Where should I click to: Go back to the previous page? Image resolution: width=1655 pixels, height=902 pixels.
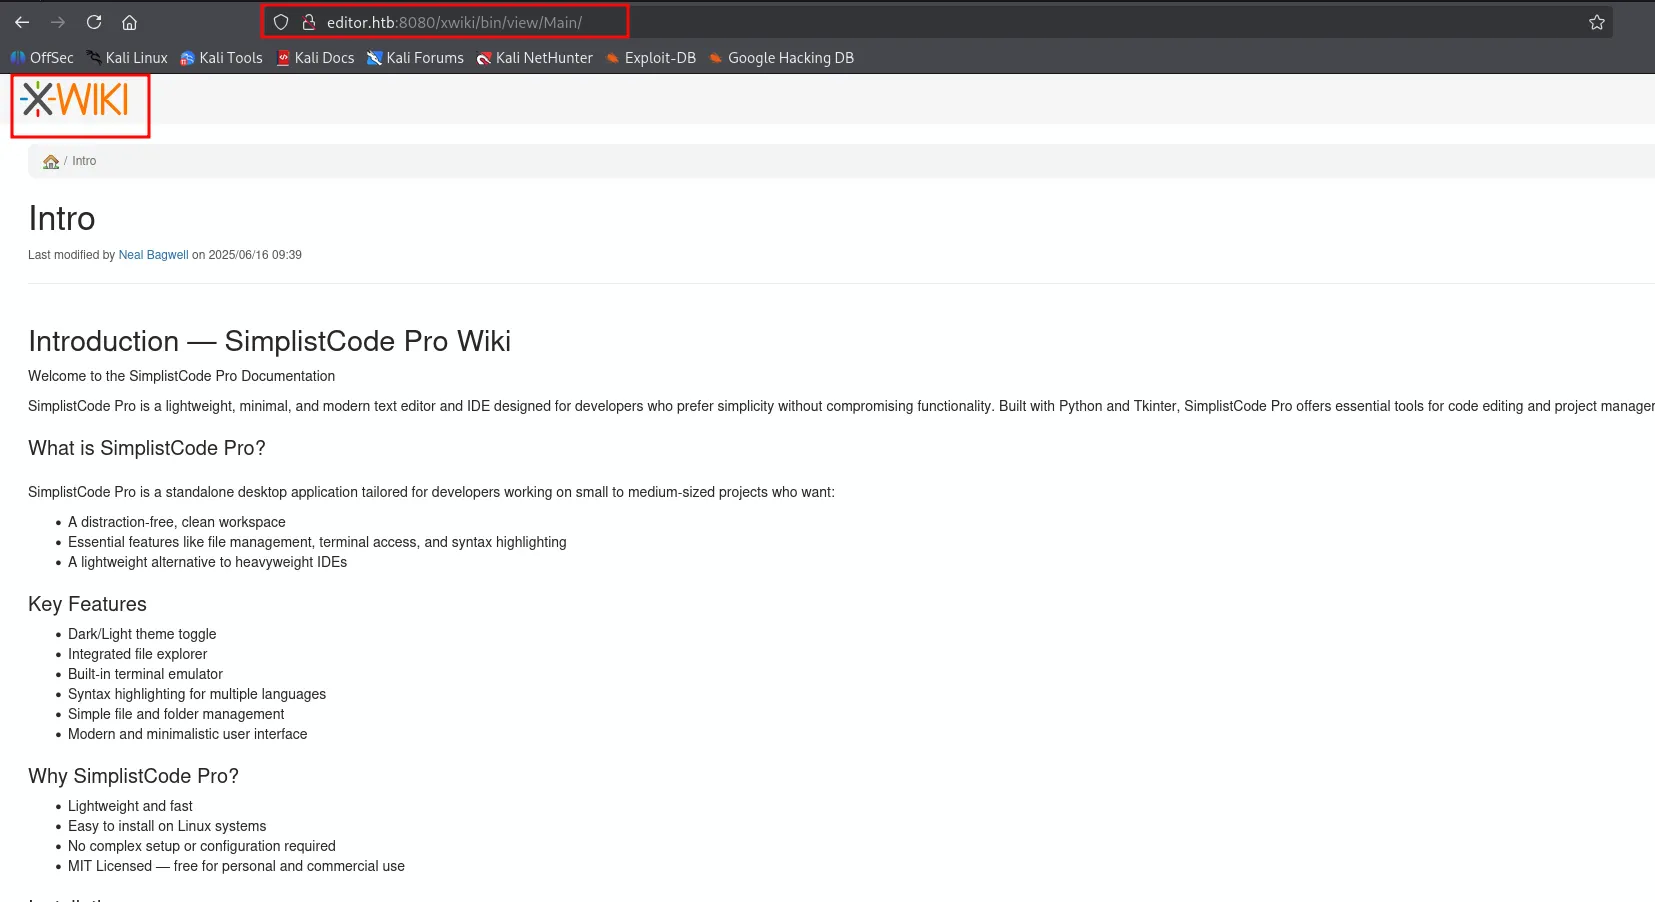tap(22, 22)
